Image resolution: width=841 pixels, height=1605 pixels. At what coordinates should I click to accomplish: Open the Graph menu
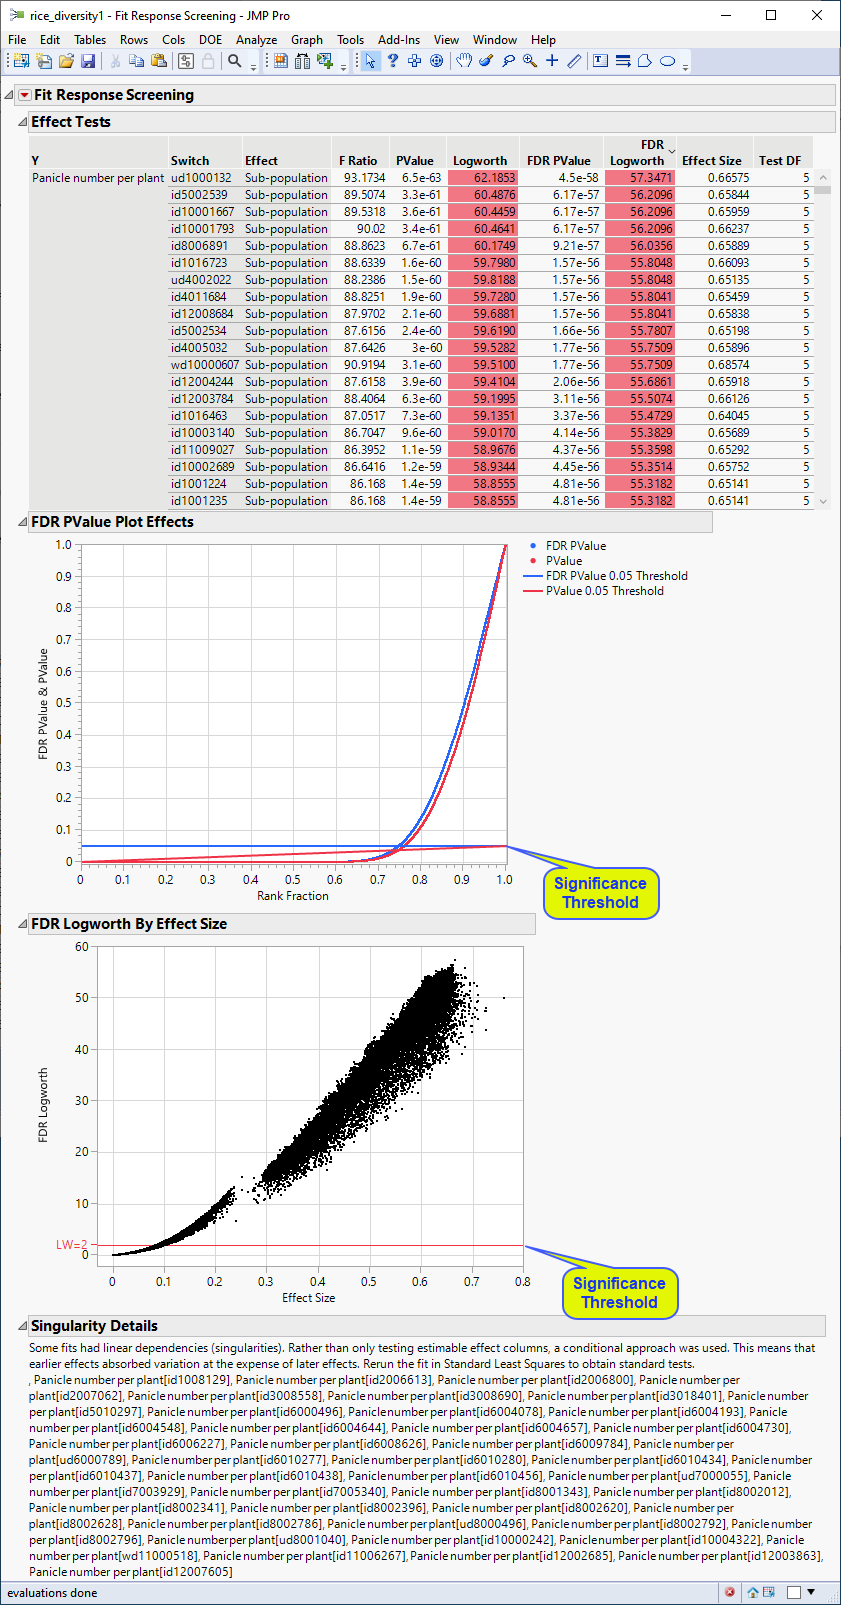(x=307, y=40)
